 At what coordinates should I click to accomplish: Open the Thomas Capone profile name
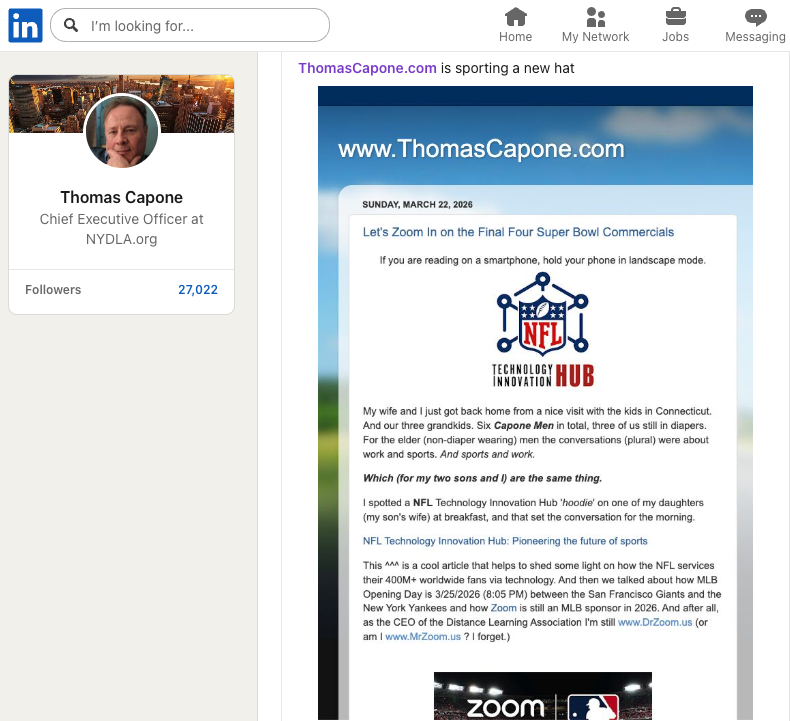click(121, 197)
